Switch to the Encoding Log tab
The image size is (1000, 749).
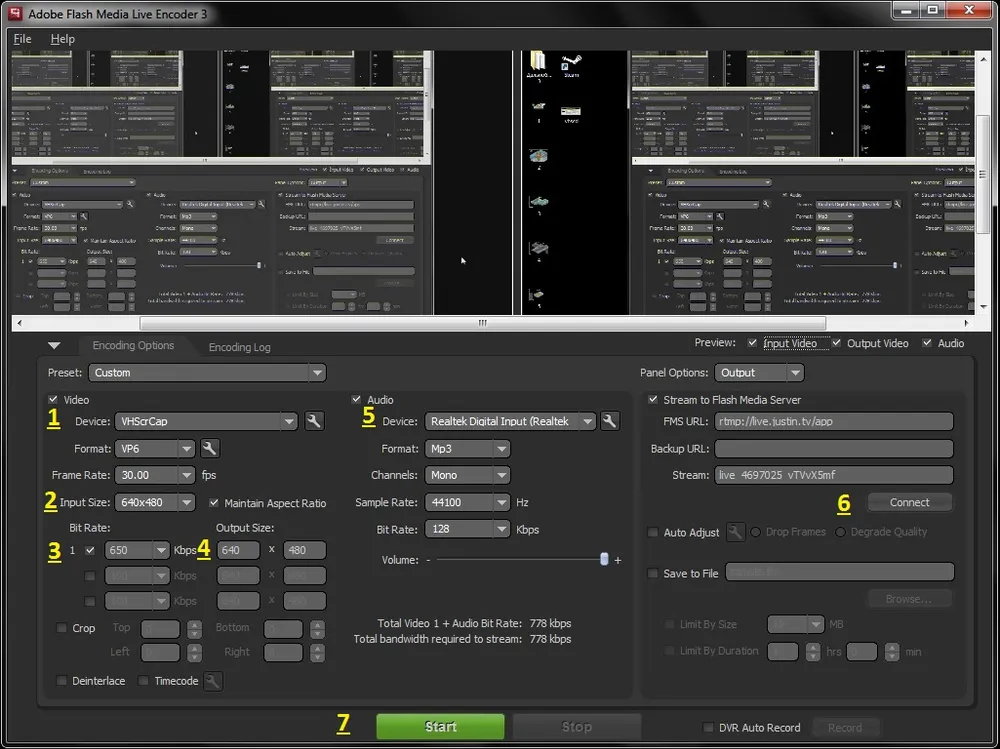[239, 347]
